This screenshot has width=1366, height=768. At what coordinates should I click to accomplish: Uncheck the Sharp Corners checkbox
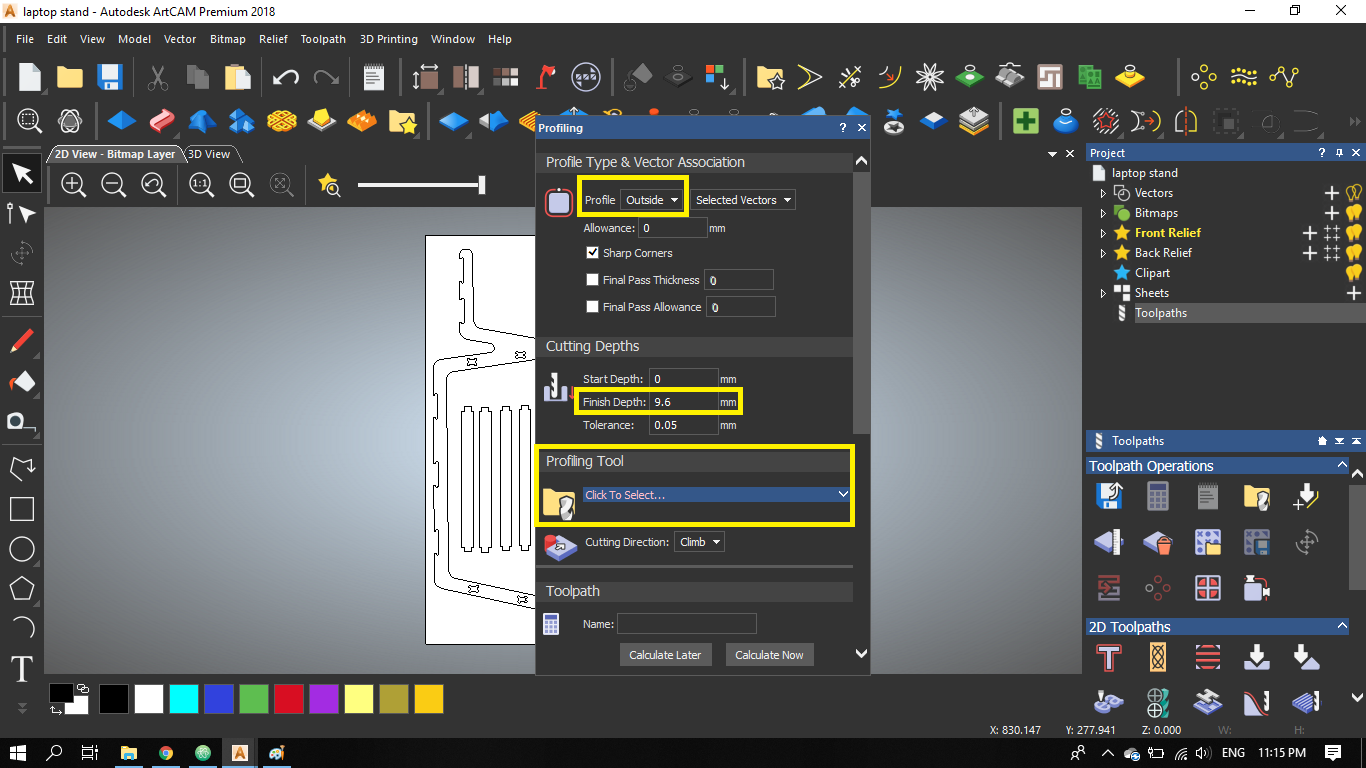(x=592, y=253)
